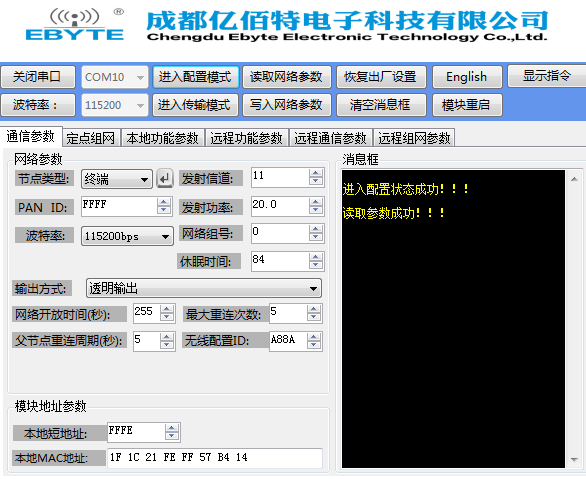Increase 无线配置ID with the up arrow
Image resolution: width=586 pixels, height=479 pixels.
click(314, 337)
